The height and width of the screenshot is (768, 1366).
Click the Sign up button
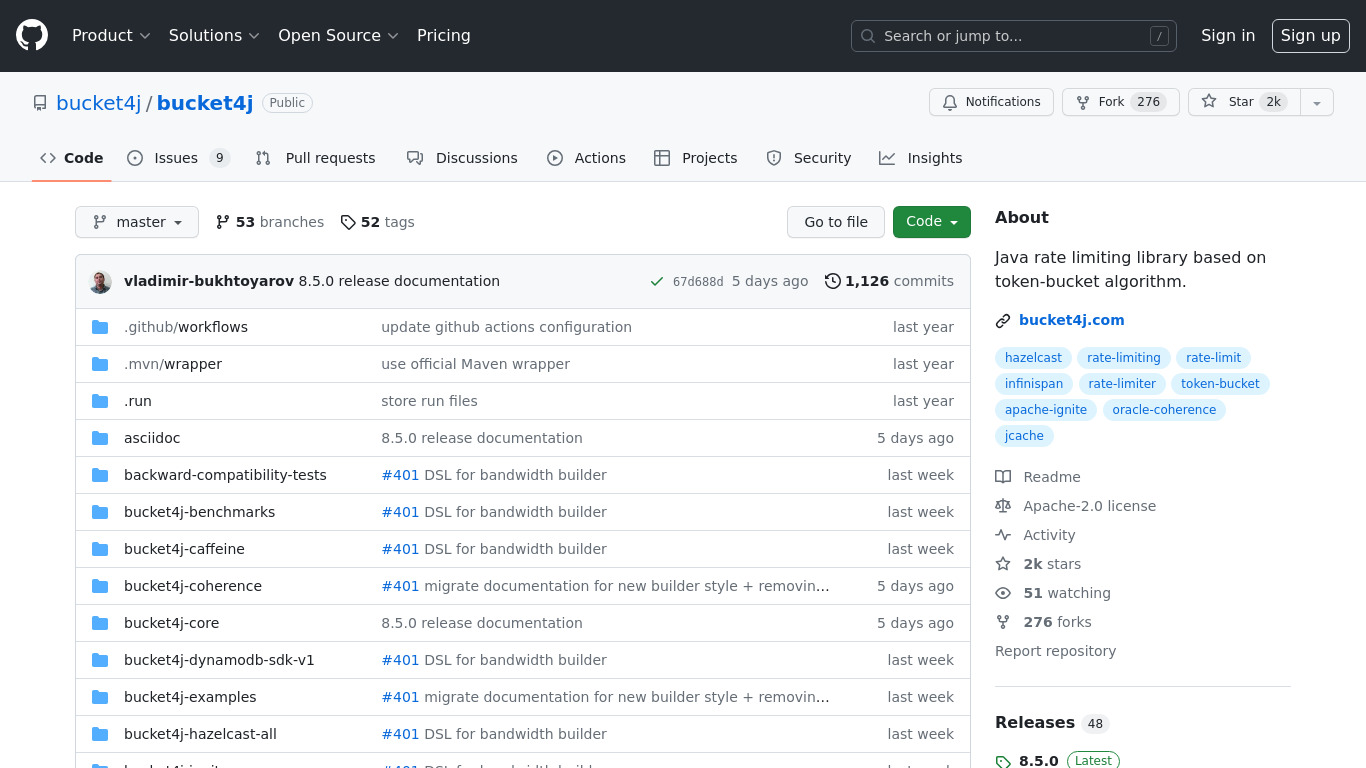[1311, 36]
